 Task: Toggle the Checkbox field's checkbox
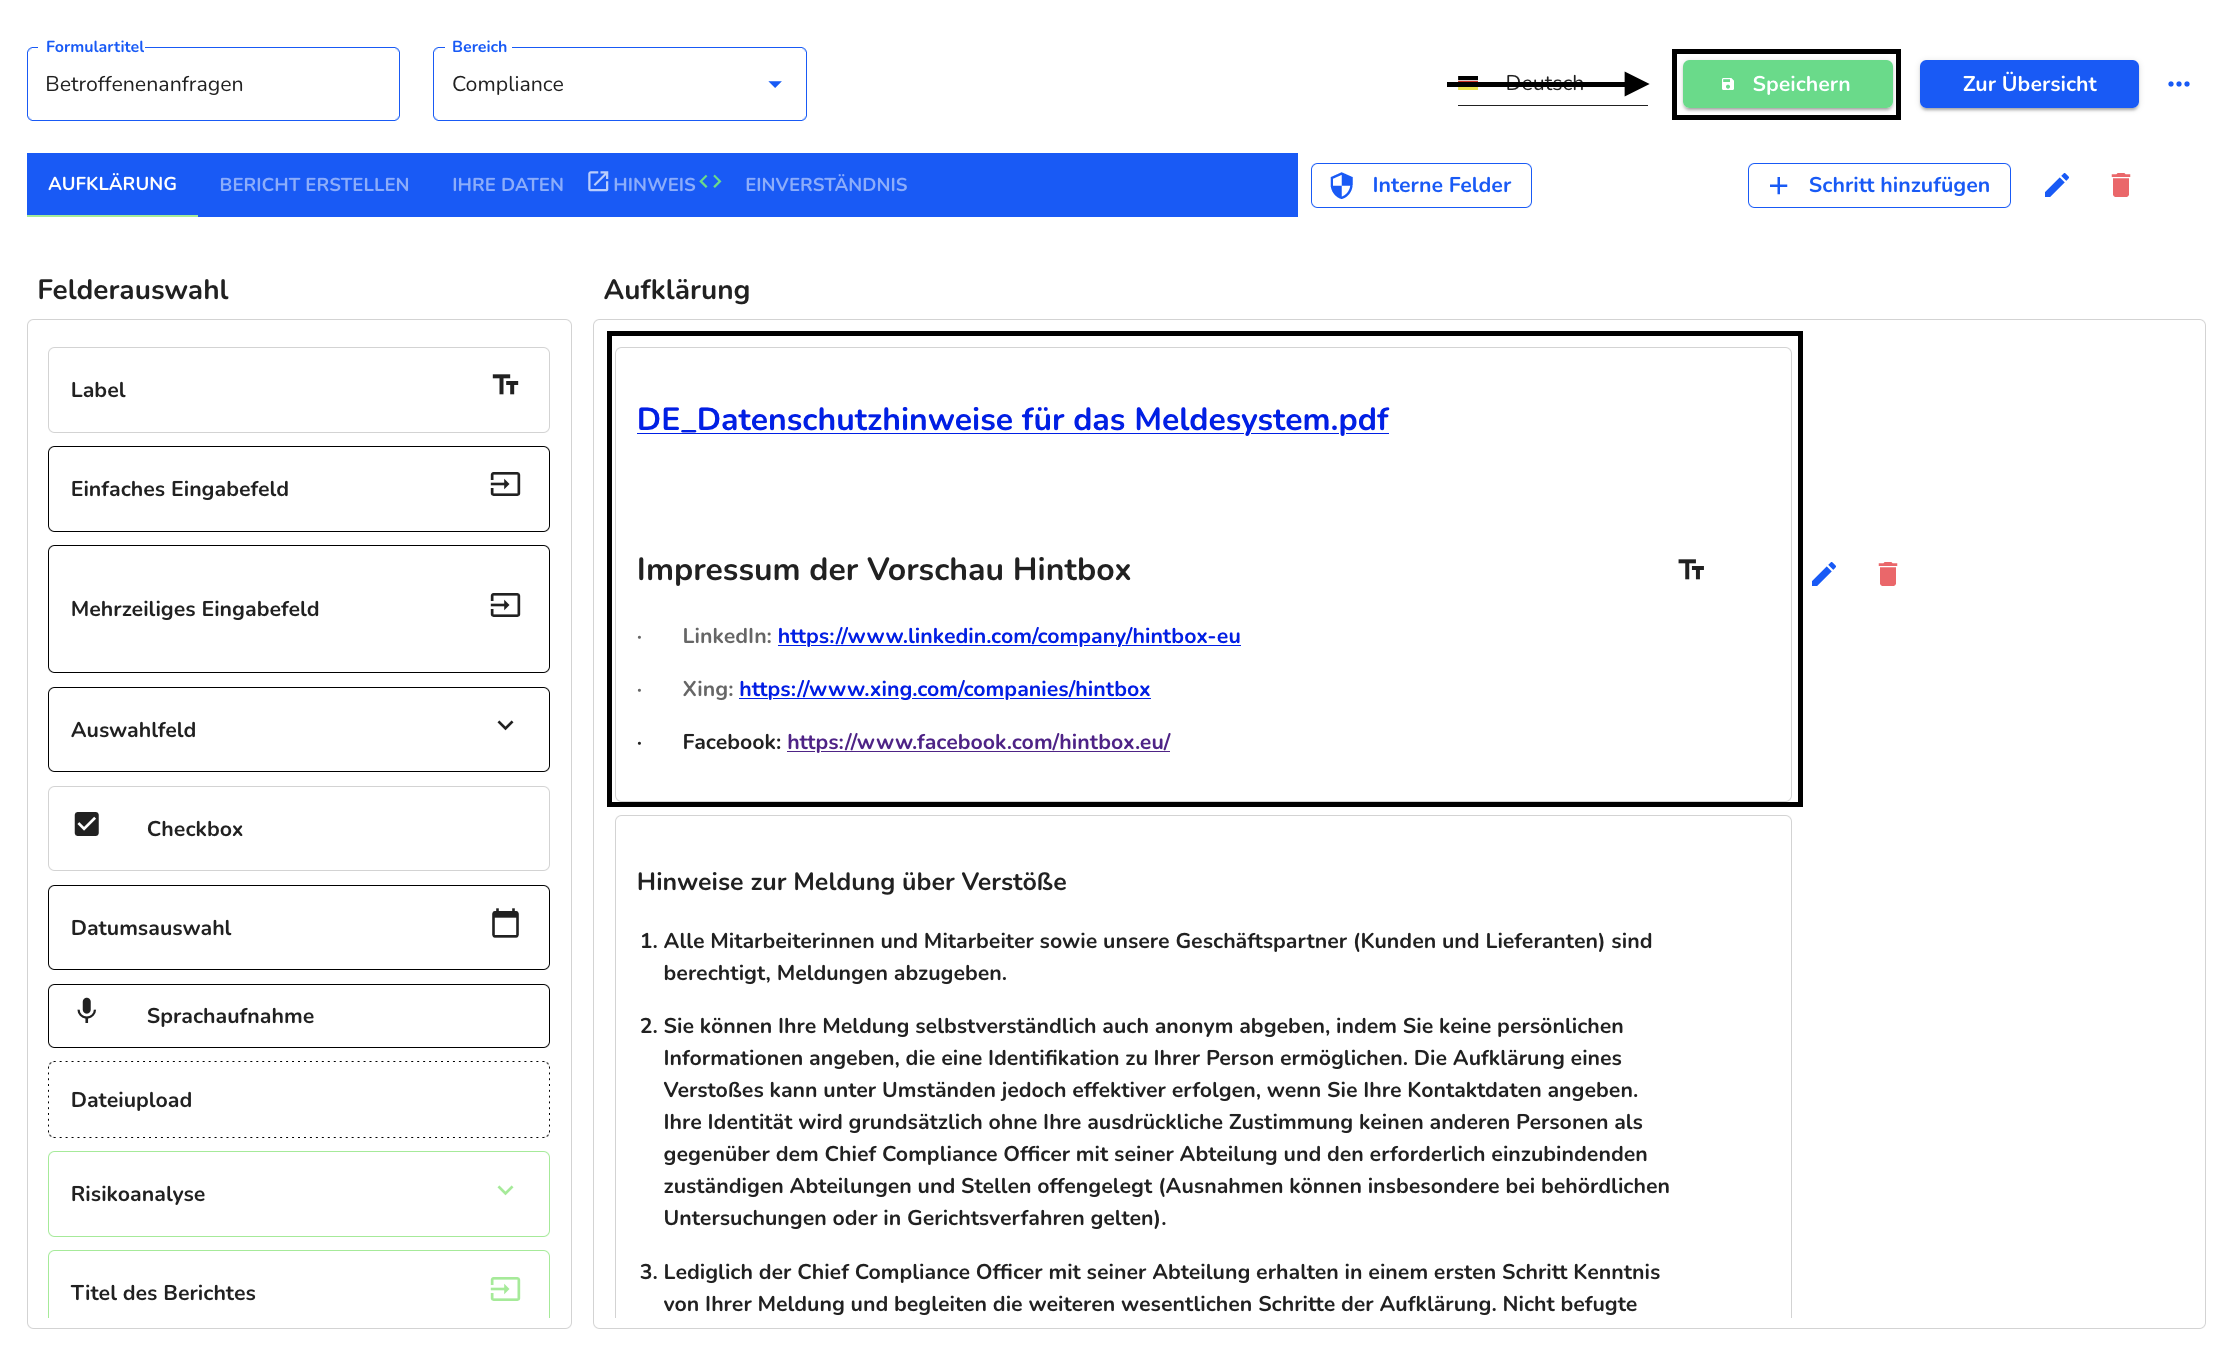pyautogui.click(x=87, y=824)
